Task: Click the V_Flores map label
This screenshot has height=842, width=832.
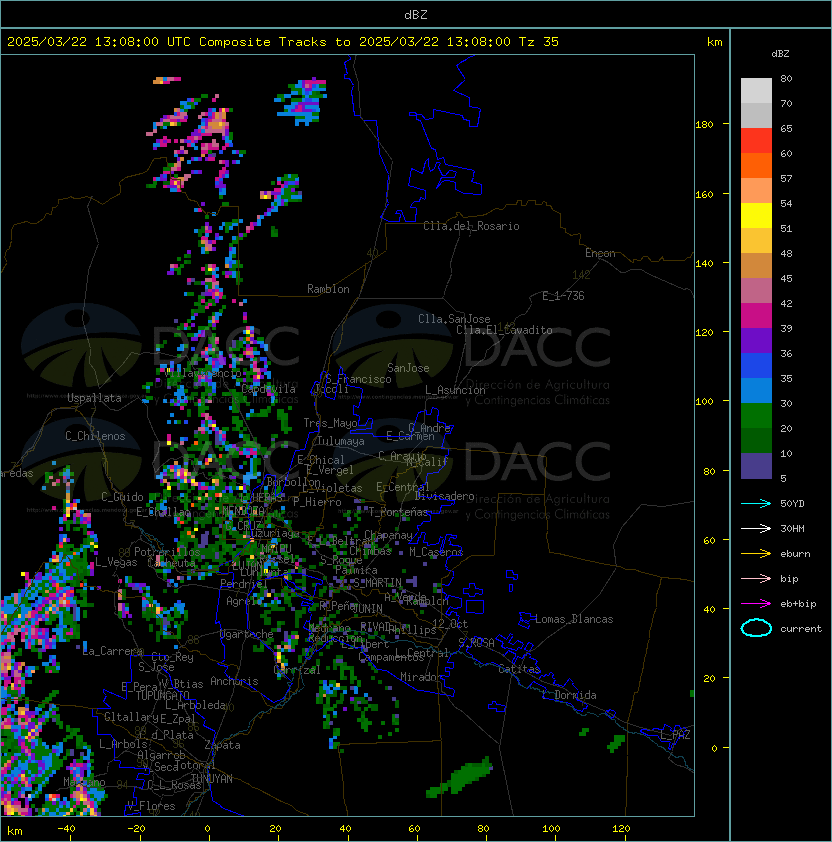Action: tap(151, 806)
